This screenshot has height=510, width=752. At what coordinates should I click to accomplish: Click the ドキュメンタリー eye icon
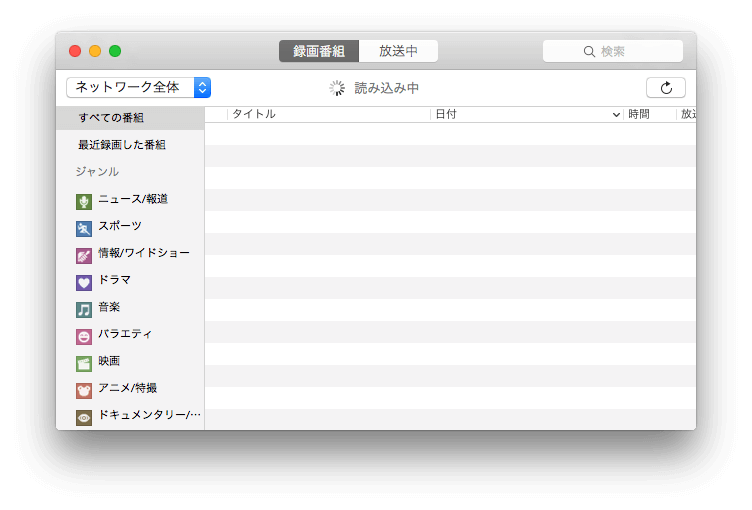[x=83, y=417]
